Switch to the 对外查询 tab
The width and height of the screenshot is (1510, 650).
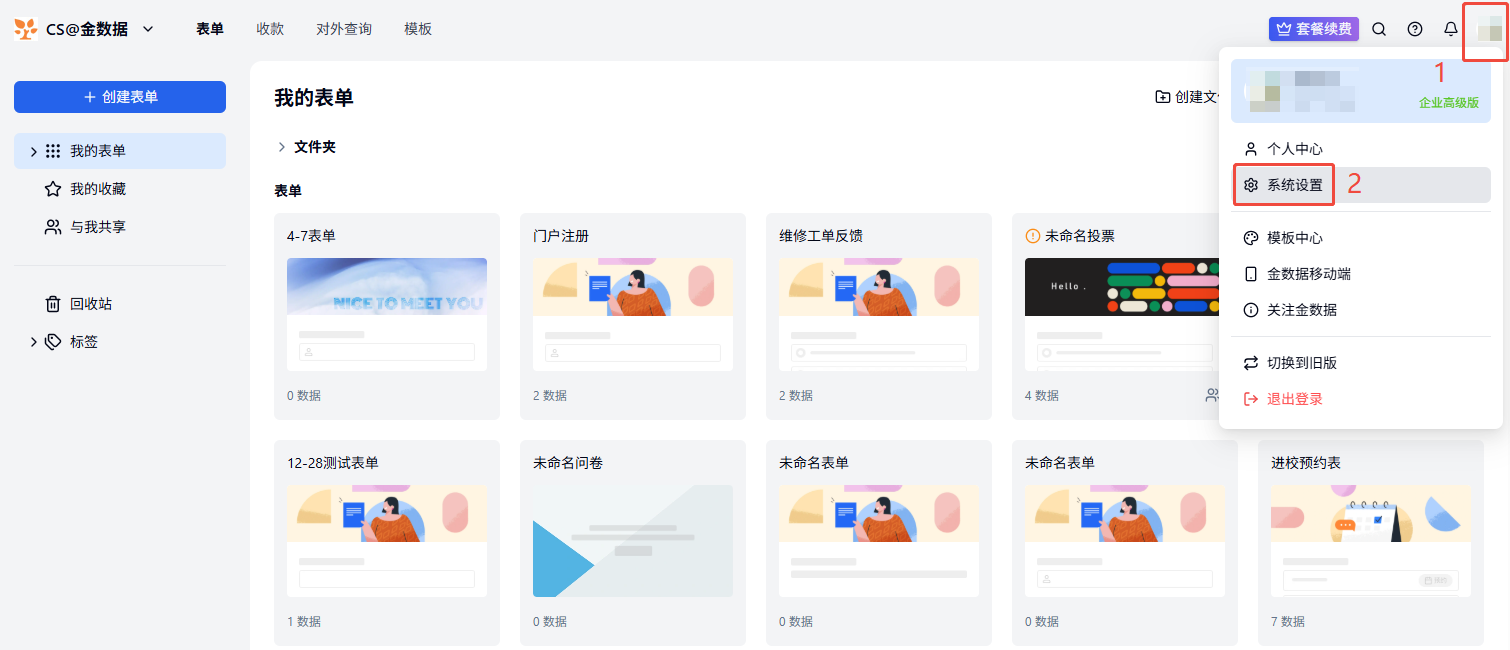pos(344,29)
